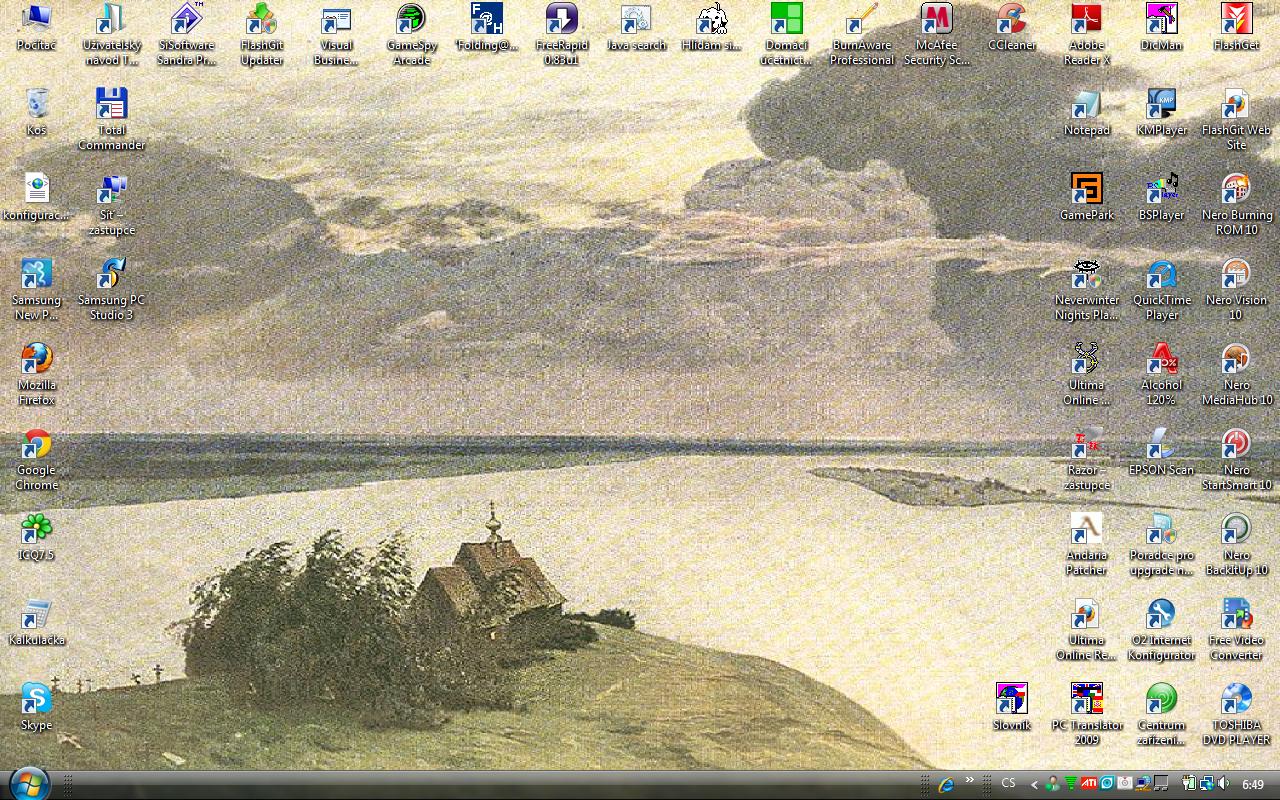The height and width of the screenshot is (800, 1280).
Task: Select the McAfee Security Scan icon
Action: point(936,20)
